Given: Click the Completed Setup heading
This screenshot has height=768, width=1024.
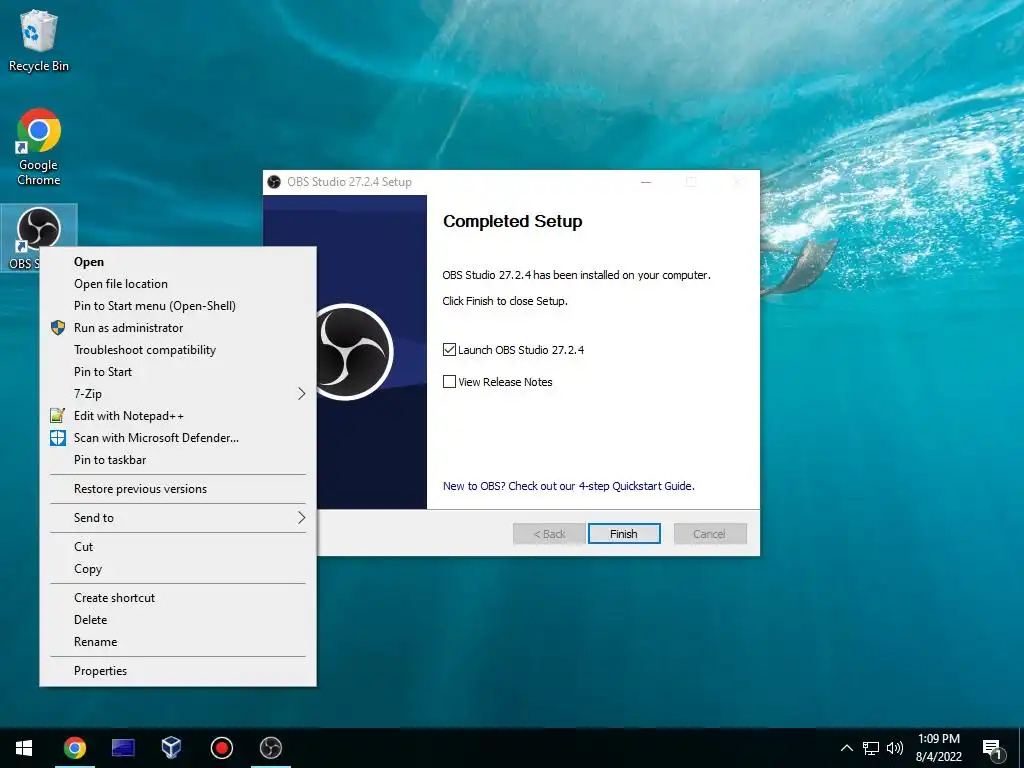Looking at the screenshot, I should pyautogui.click(x=513, y=221).
